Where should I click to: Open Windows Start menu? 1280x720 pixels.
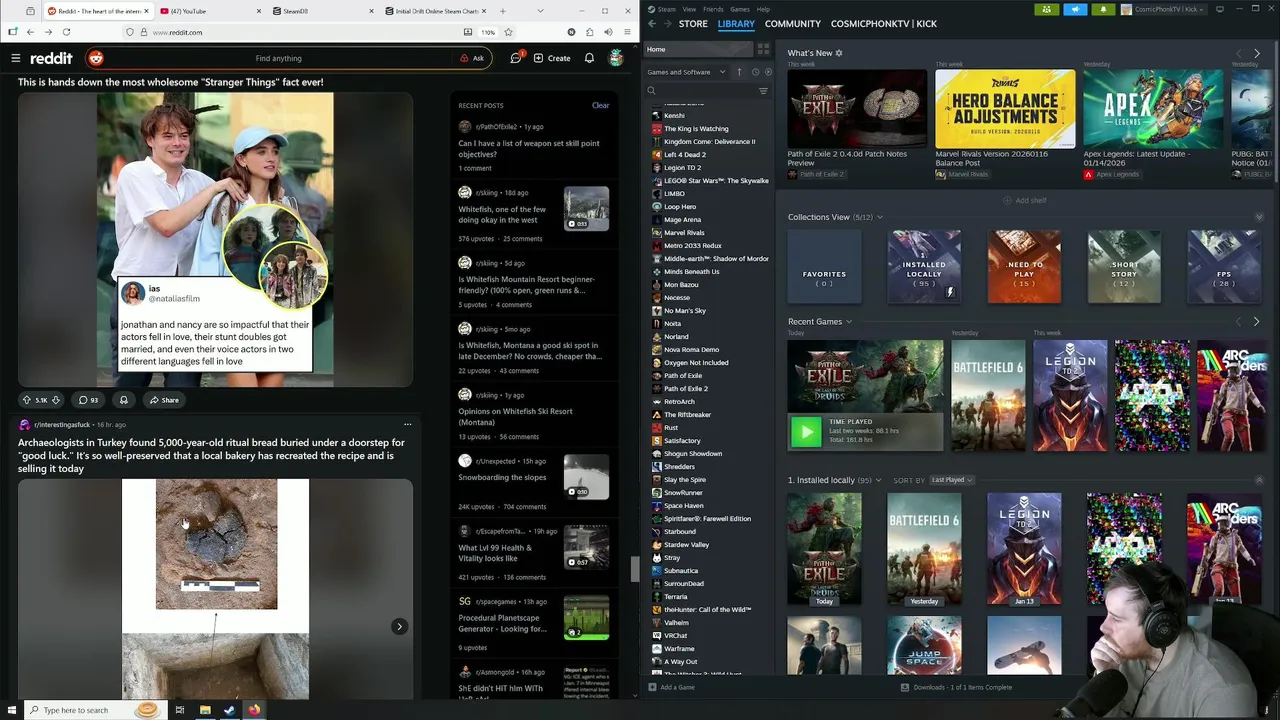(x=11, y=710)
